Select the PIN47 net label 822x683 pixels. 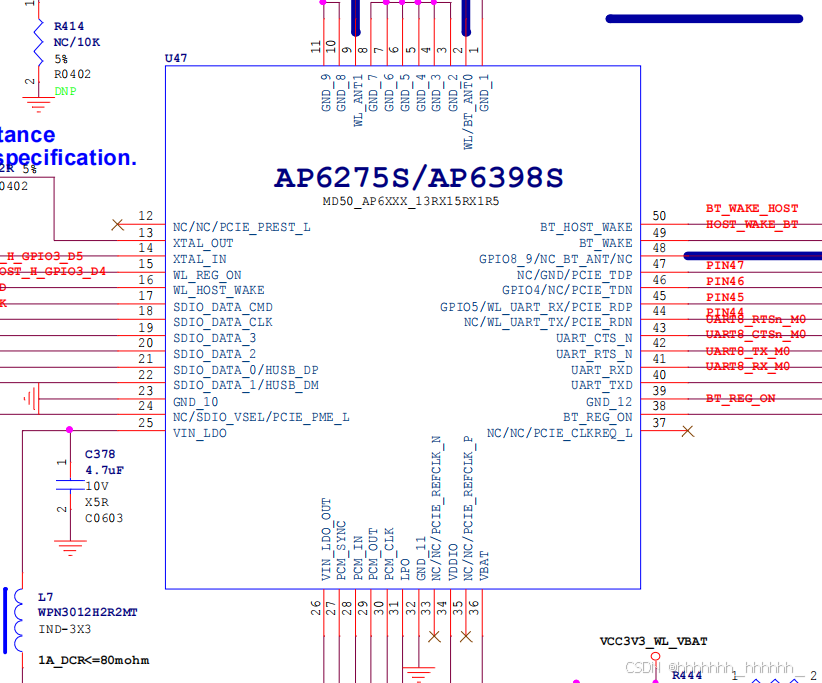point(727,265)
